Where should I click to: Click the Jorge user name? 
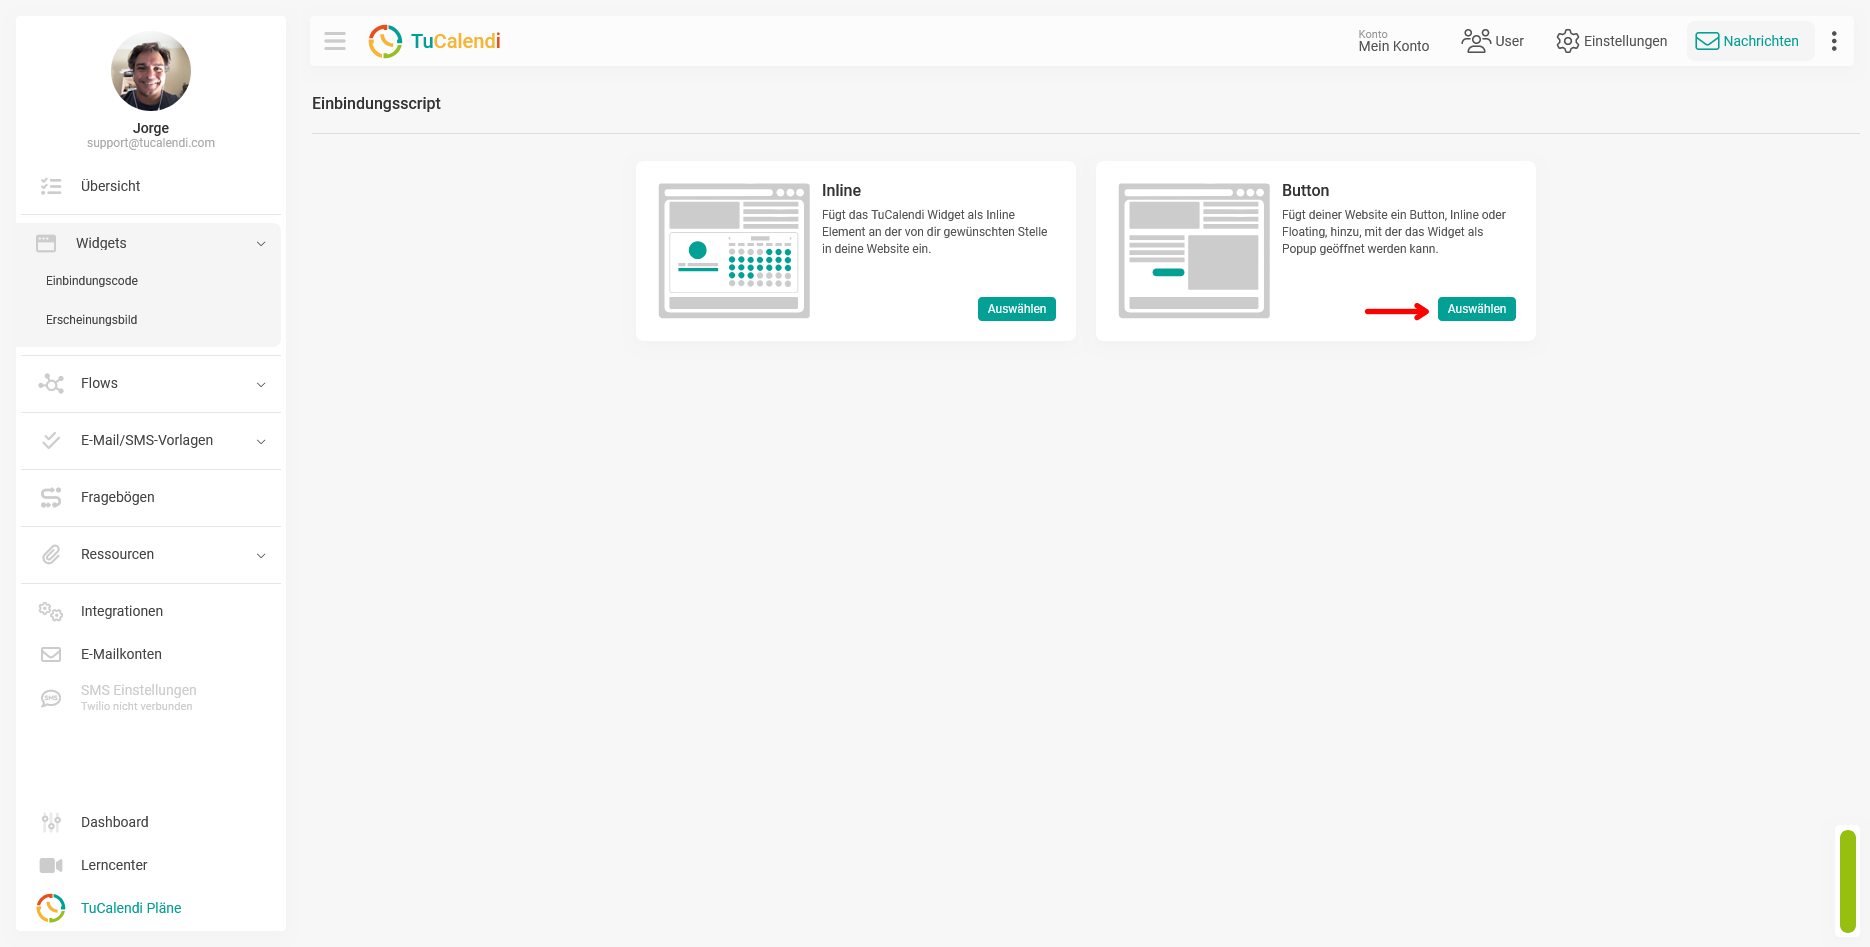pos(151,128)
